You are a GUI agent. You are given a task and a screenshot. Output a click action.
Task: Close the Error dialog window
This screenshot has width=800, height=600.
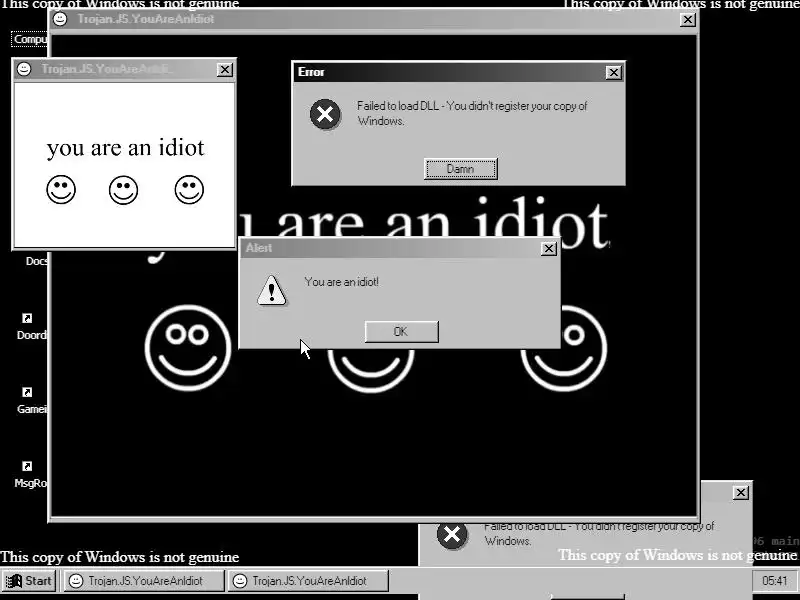613,72
